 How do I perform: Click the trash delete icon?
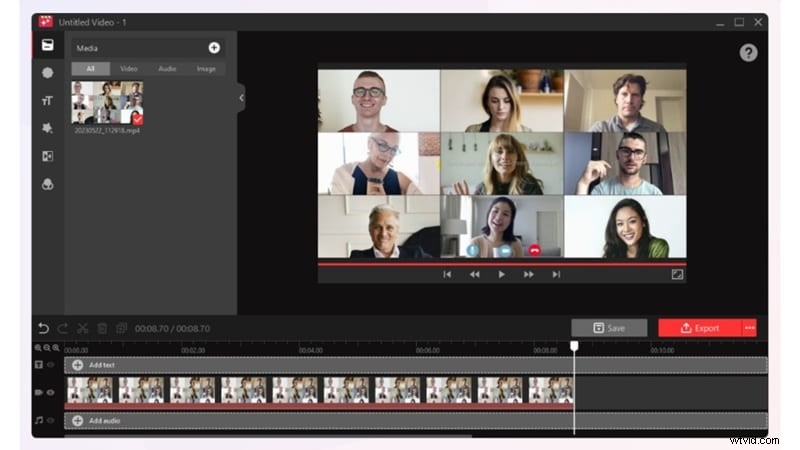(102, 328)
